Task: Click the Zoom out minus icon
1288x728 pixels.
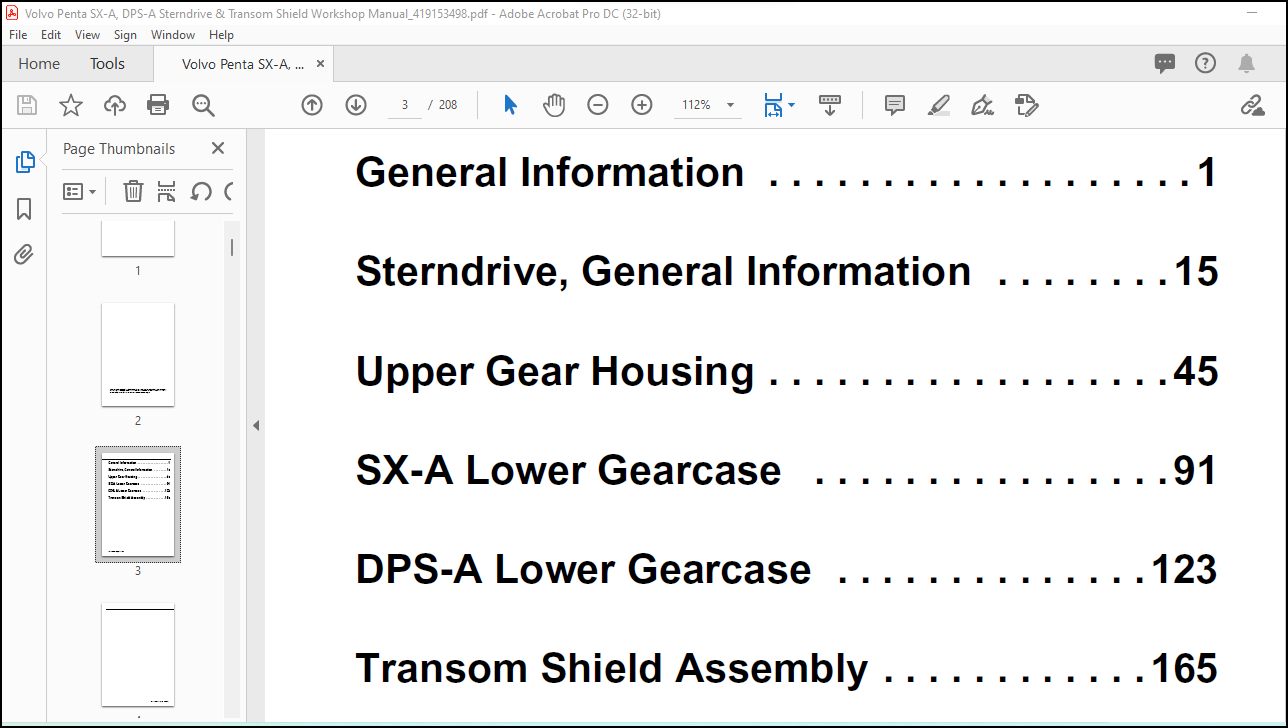Action: point(598,105)
